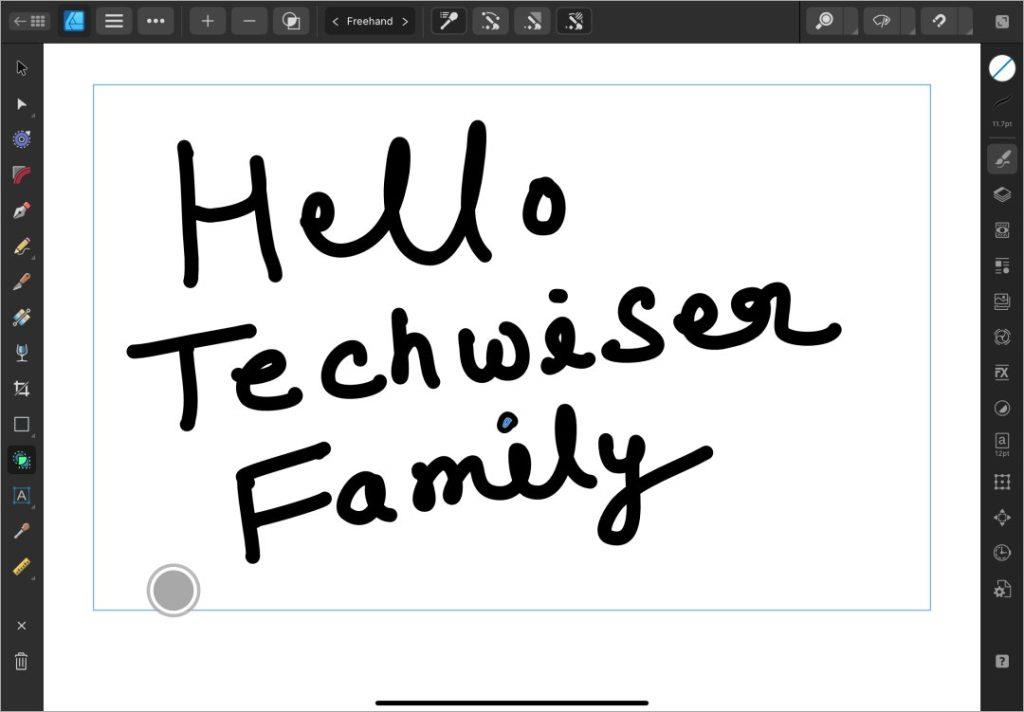The height and width of the screenshot is (712, 1024).
Task: Open the three-ring Symbols studio icon
Action: pyautogui.click(x=1002, y=337)
